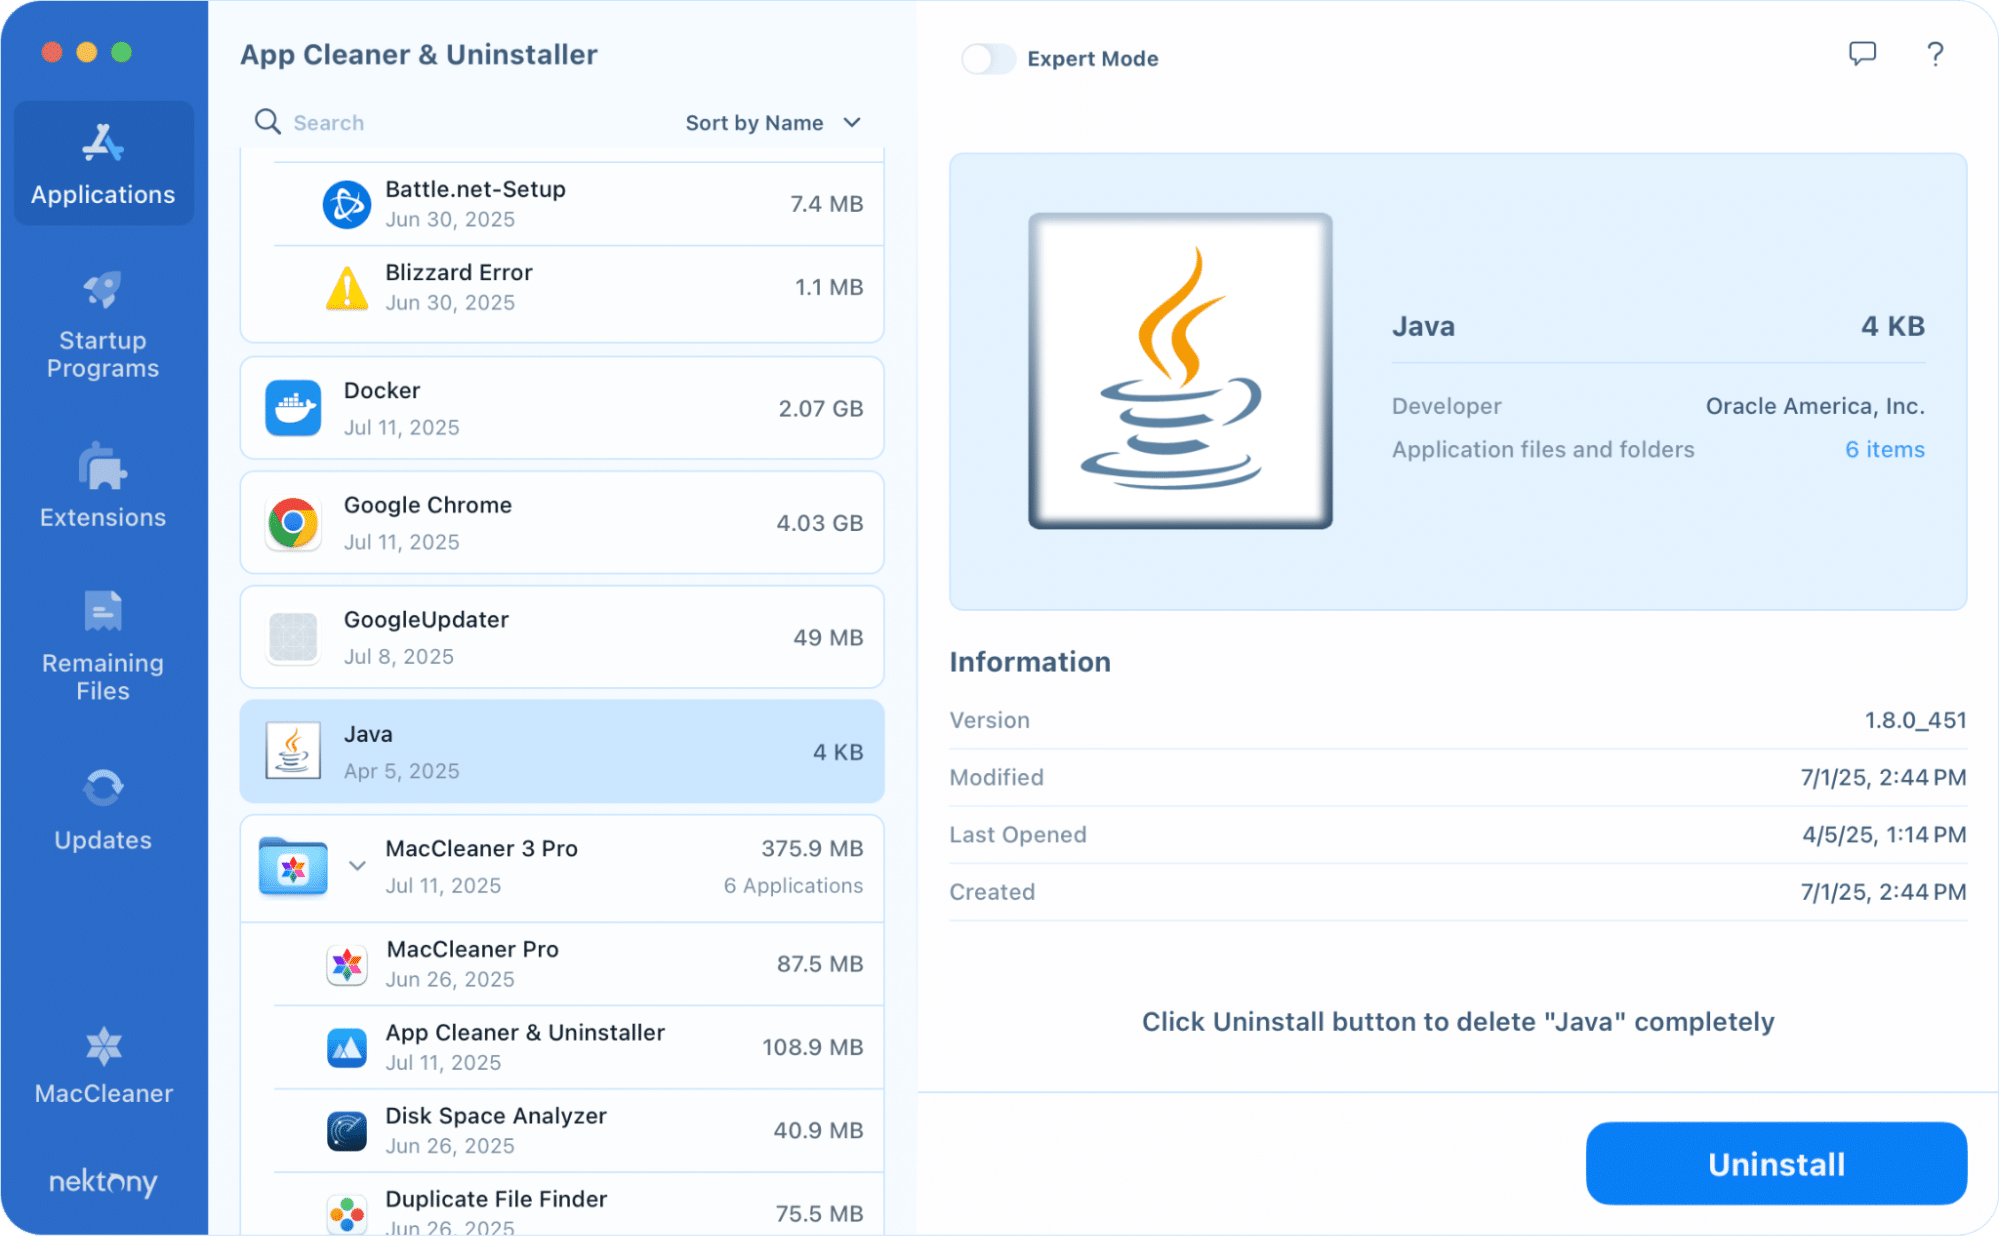1999x1236 pixels.
Task: Open the 6 items files link
Action: tap(1884, 449)
